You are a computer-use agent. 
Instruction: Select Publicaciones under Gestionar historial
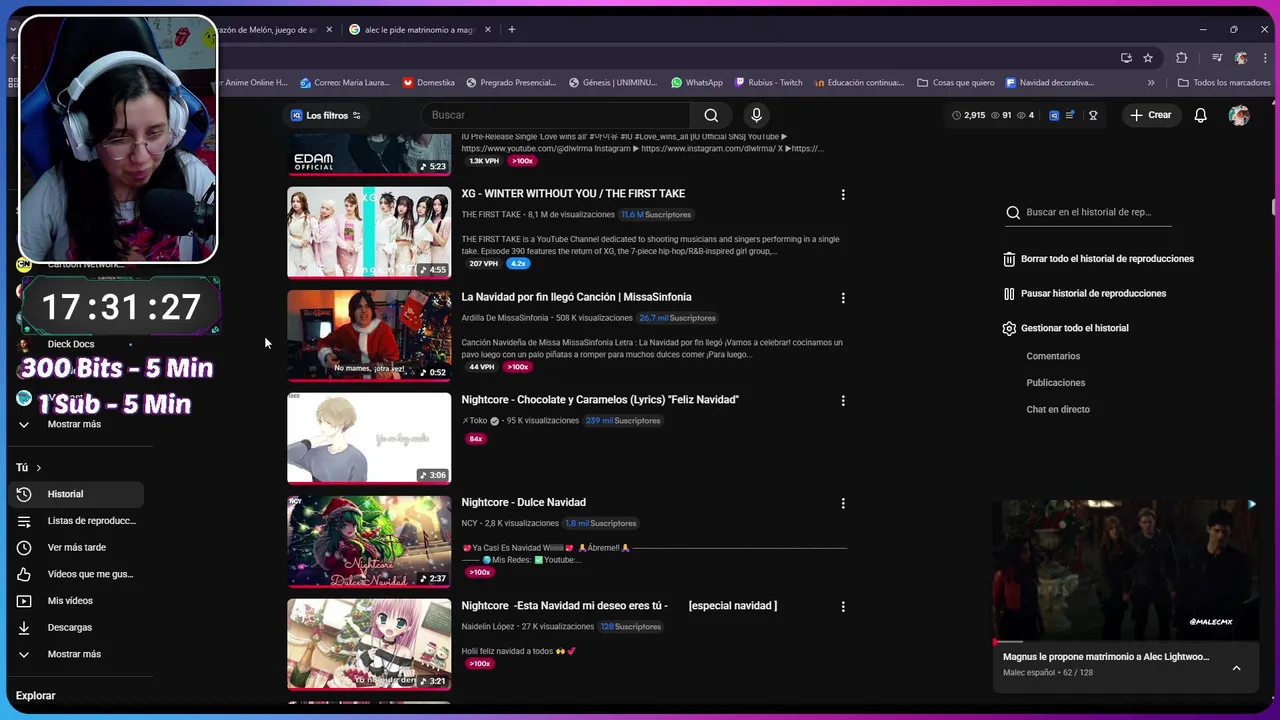pyautogui.click(x=1055, y=383)
